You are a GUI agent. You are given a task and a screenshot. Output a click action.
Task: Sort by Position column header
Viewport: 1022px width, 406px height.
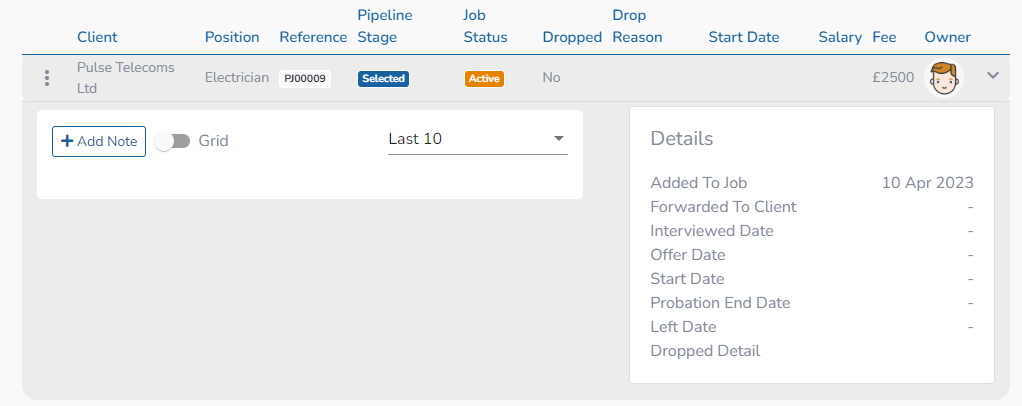(232, 37)
